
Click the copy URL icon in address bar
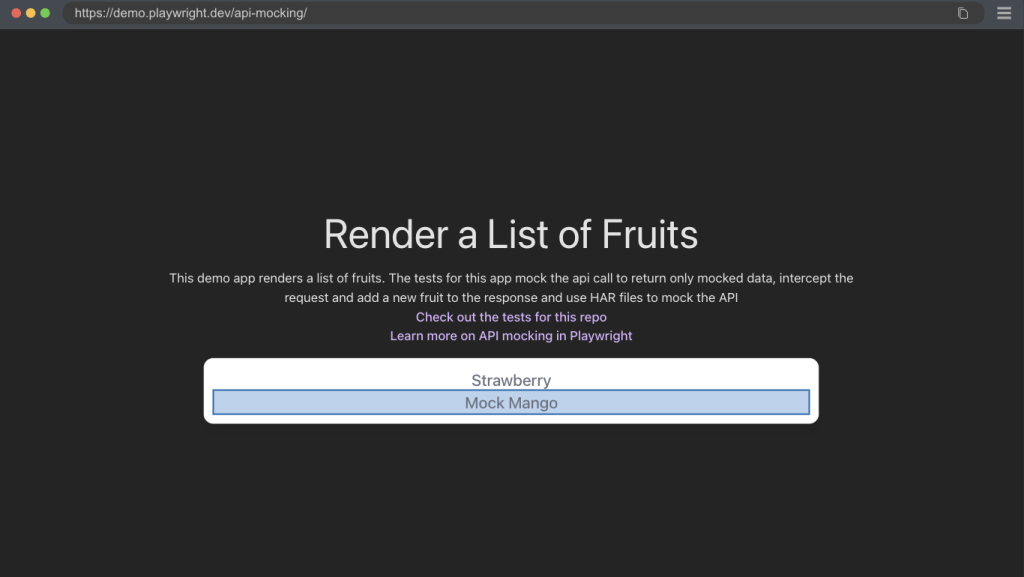coord(963,13)
